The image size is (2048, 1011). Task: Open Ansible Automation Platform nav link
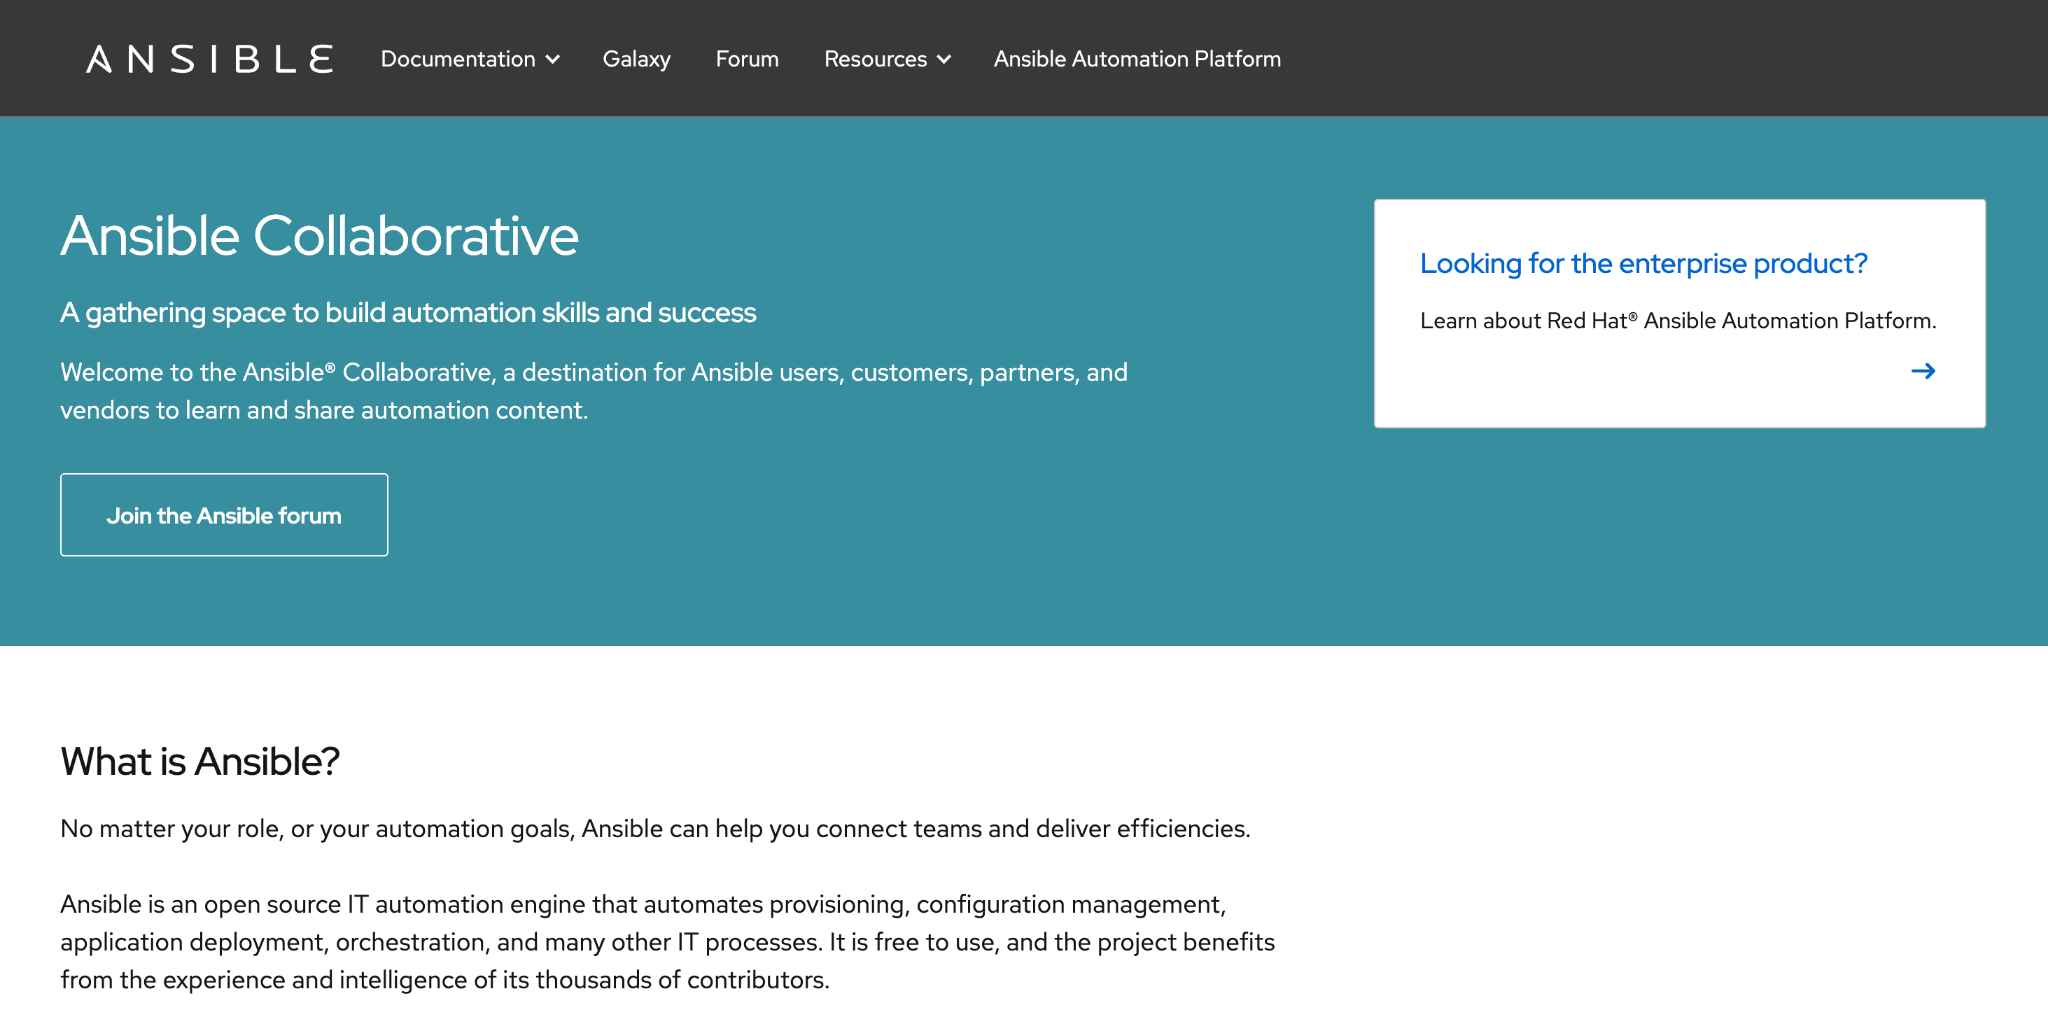pos(1137,59)
